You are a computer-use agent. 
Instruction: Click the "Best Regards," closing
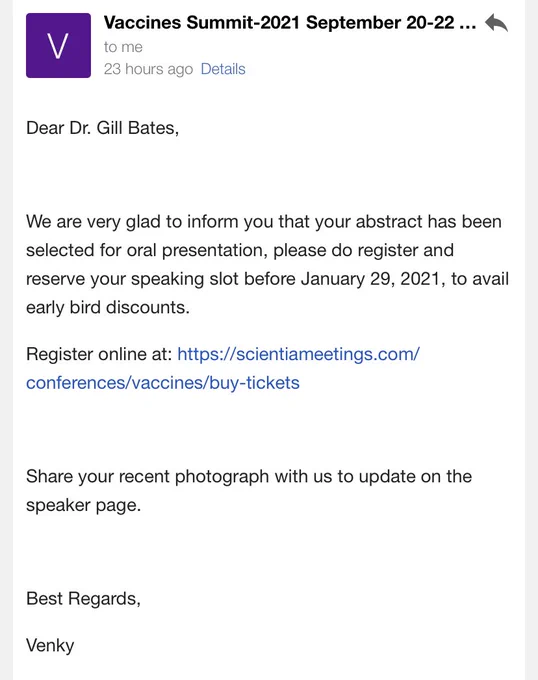[x=83, y=599]
